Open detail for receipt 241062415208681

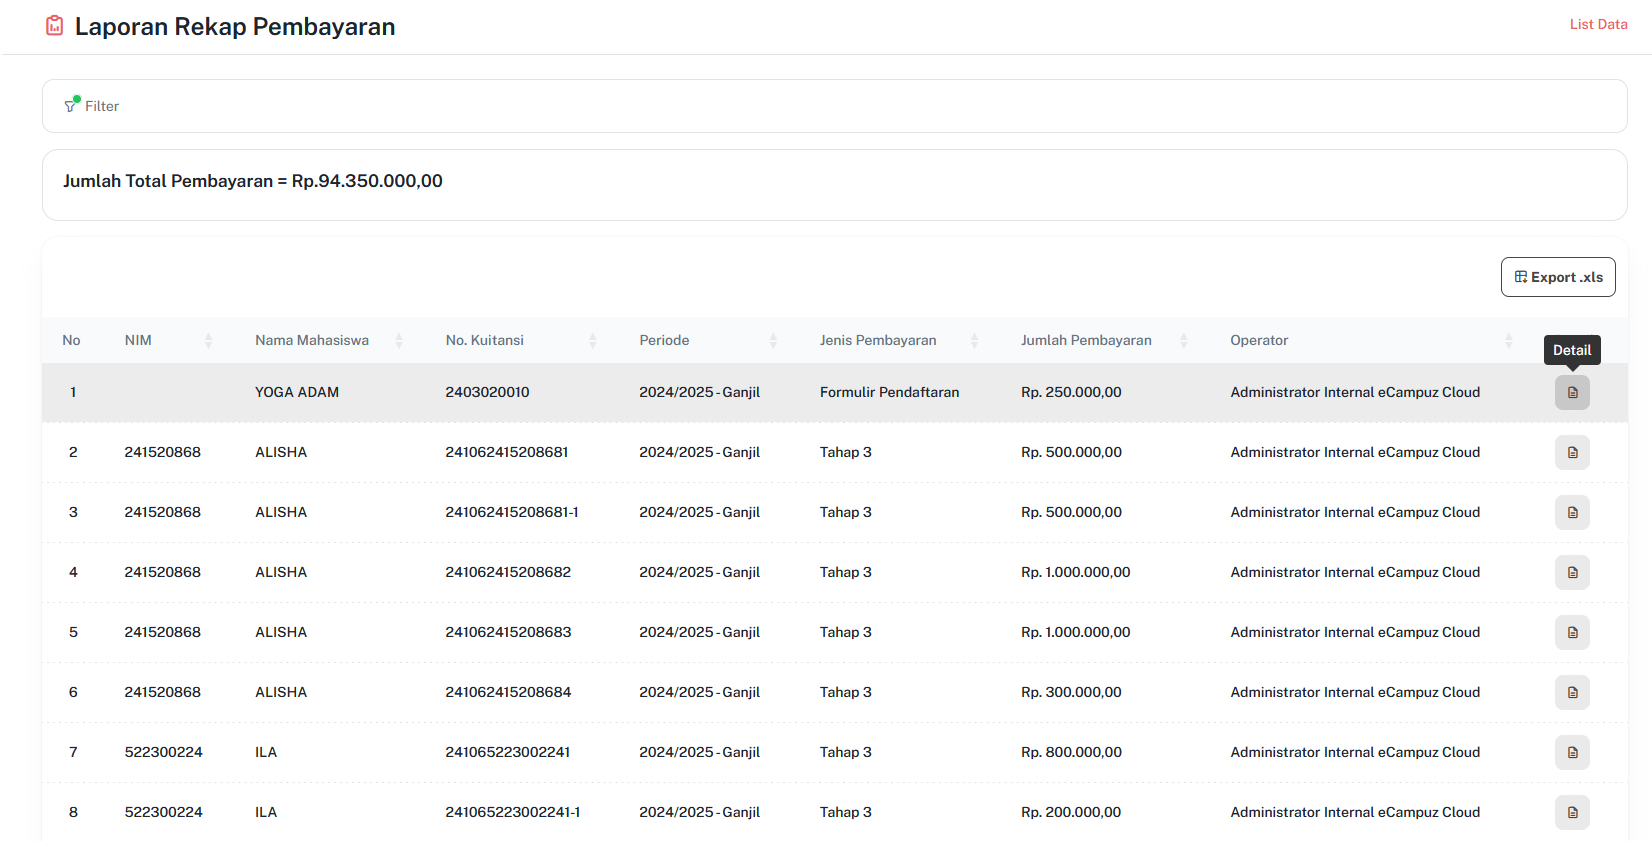(1572, 452)
